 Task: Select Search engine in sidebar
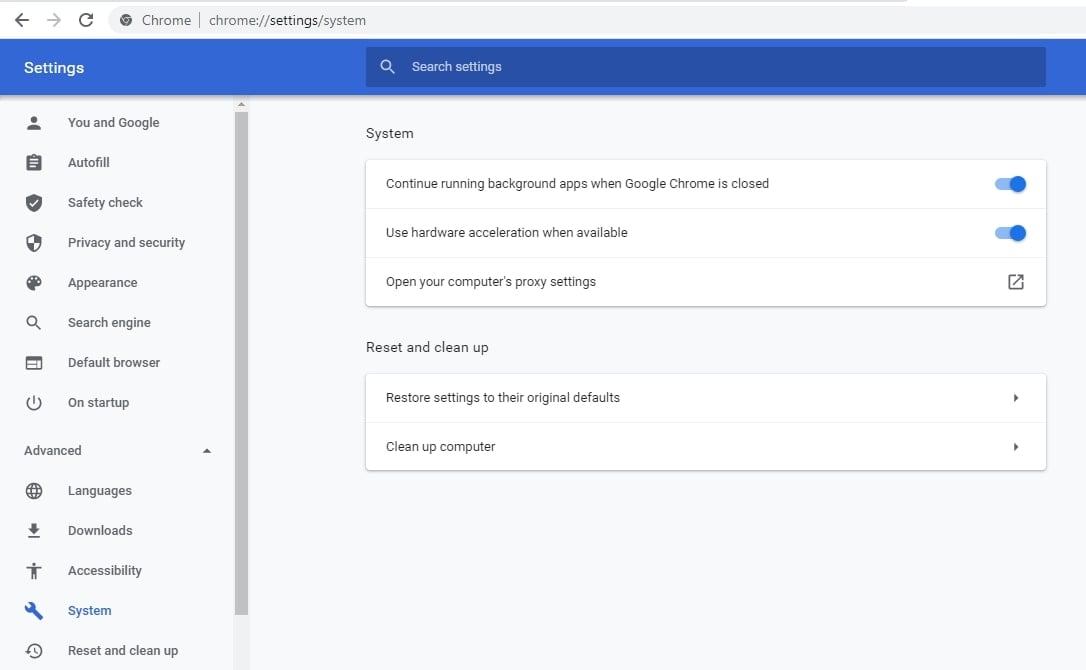click(109, 322)
